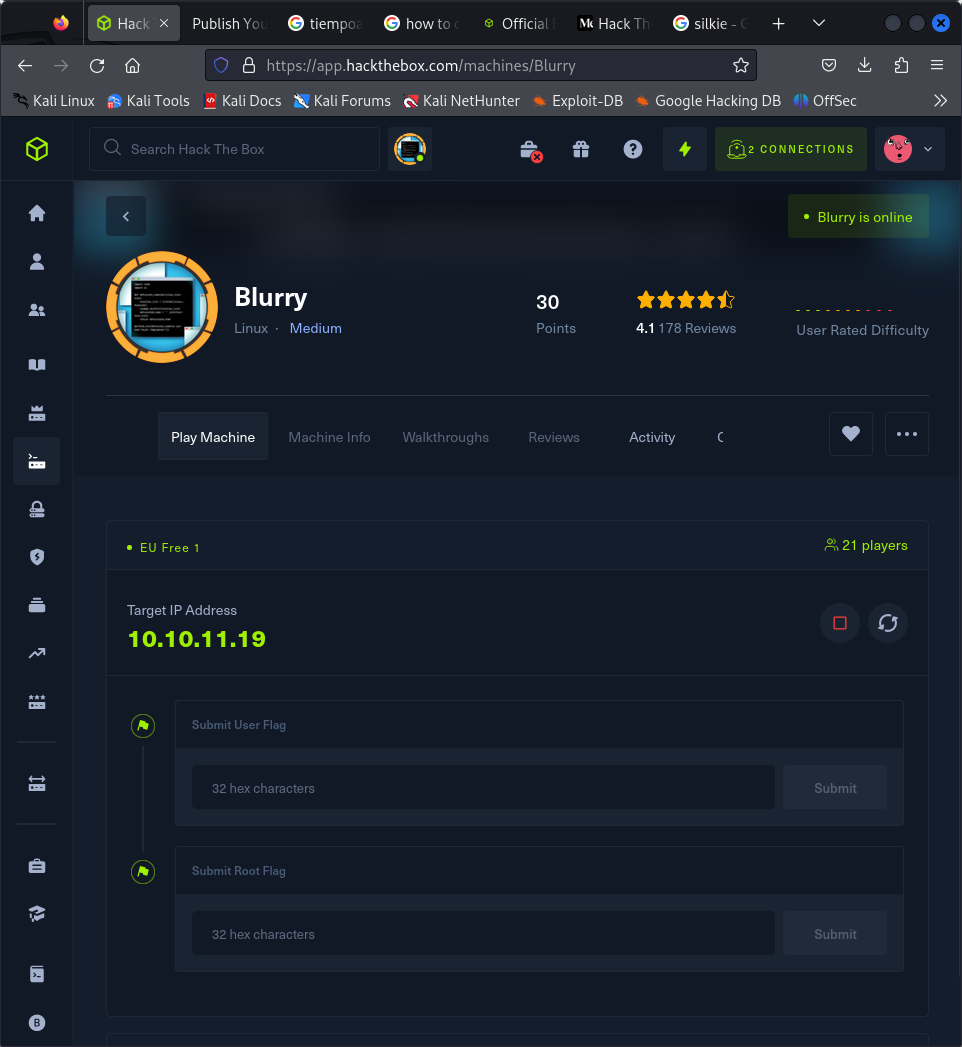Click the 'EU Free 1' server label
Image resolution: width=962 pixels, height=1047 pixels.
[x=164, y=548]
